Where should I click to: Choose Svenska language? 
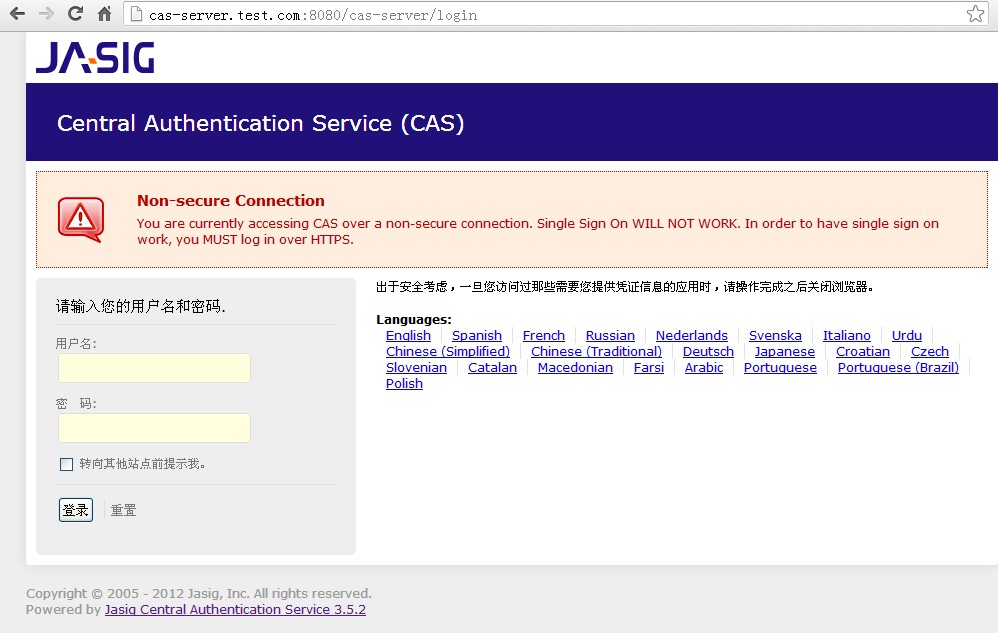[x=775, y=335]
